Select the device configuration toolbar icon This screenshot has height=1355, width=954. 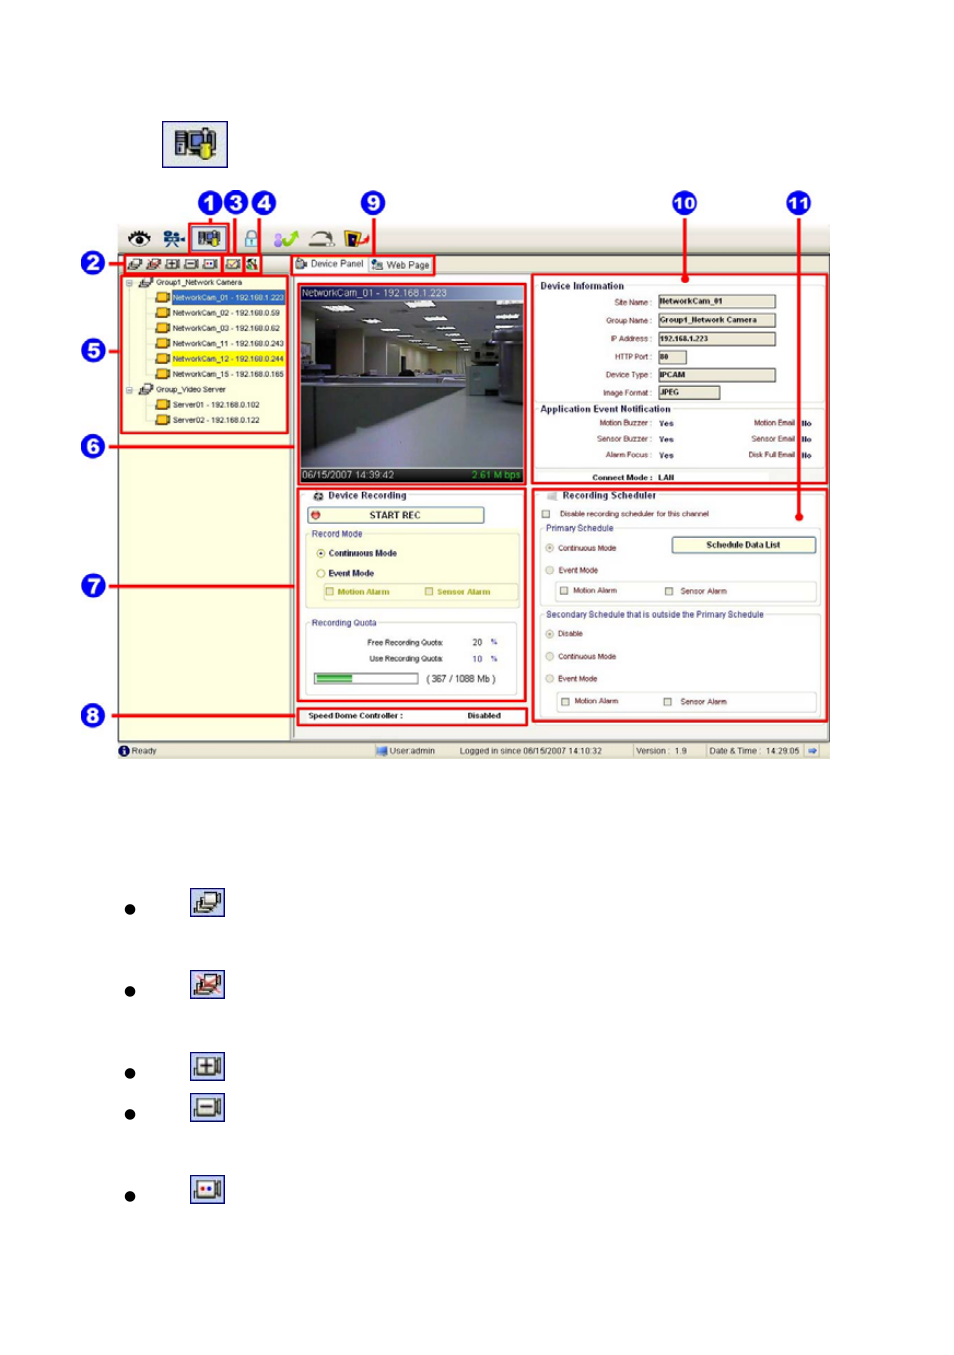click(208, 239)
